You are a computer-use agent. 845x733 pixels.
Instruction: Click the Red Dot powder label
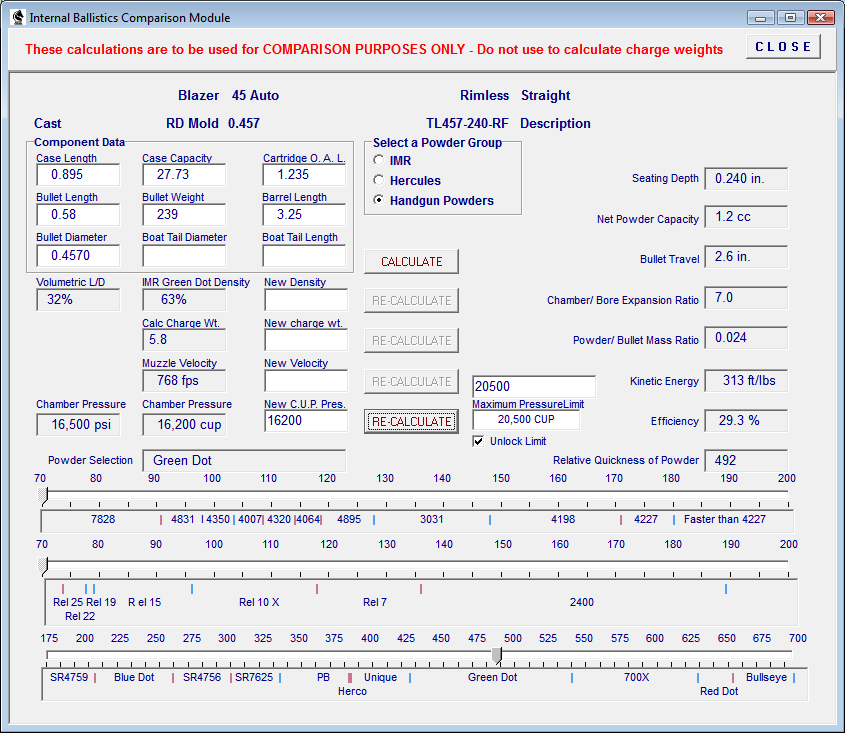tap(719, 691)
